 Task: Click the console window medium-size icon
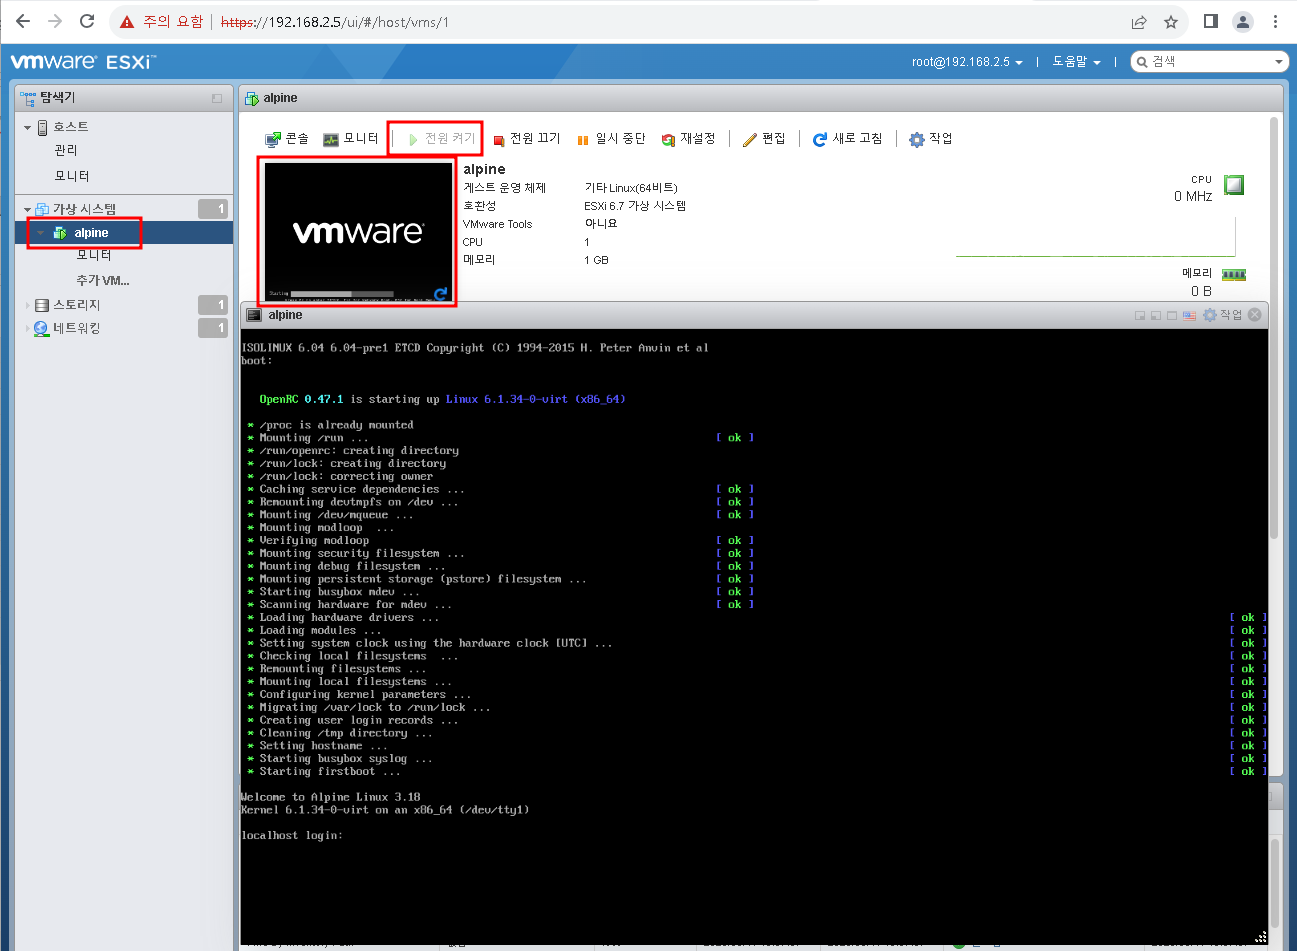[1156, 315]
